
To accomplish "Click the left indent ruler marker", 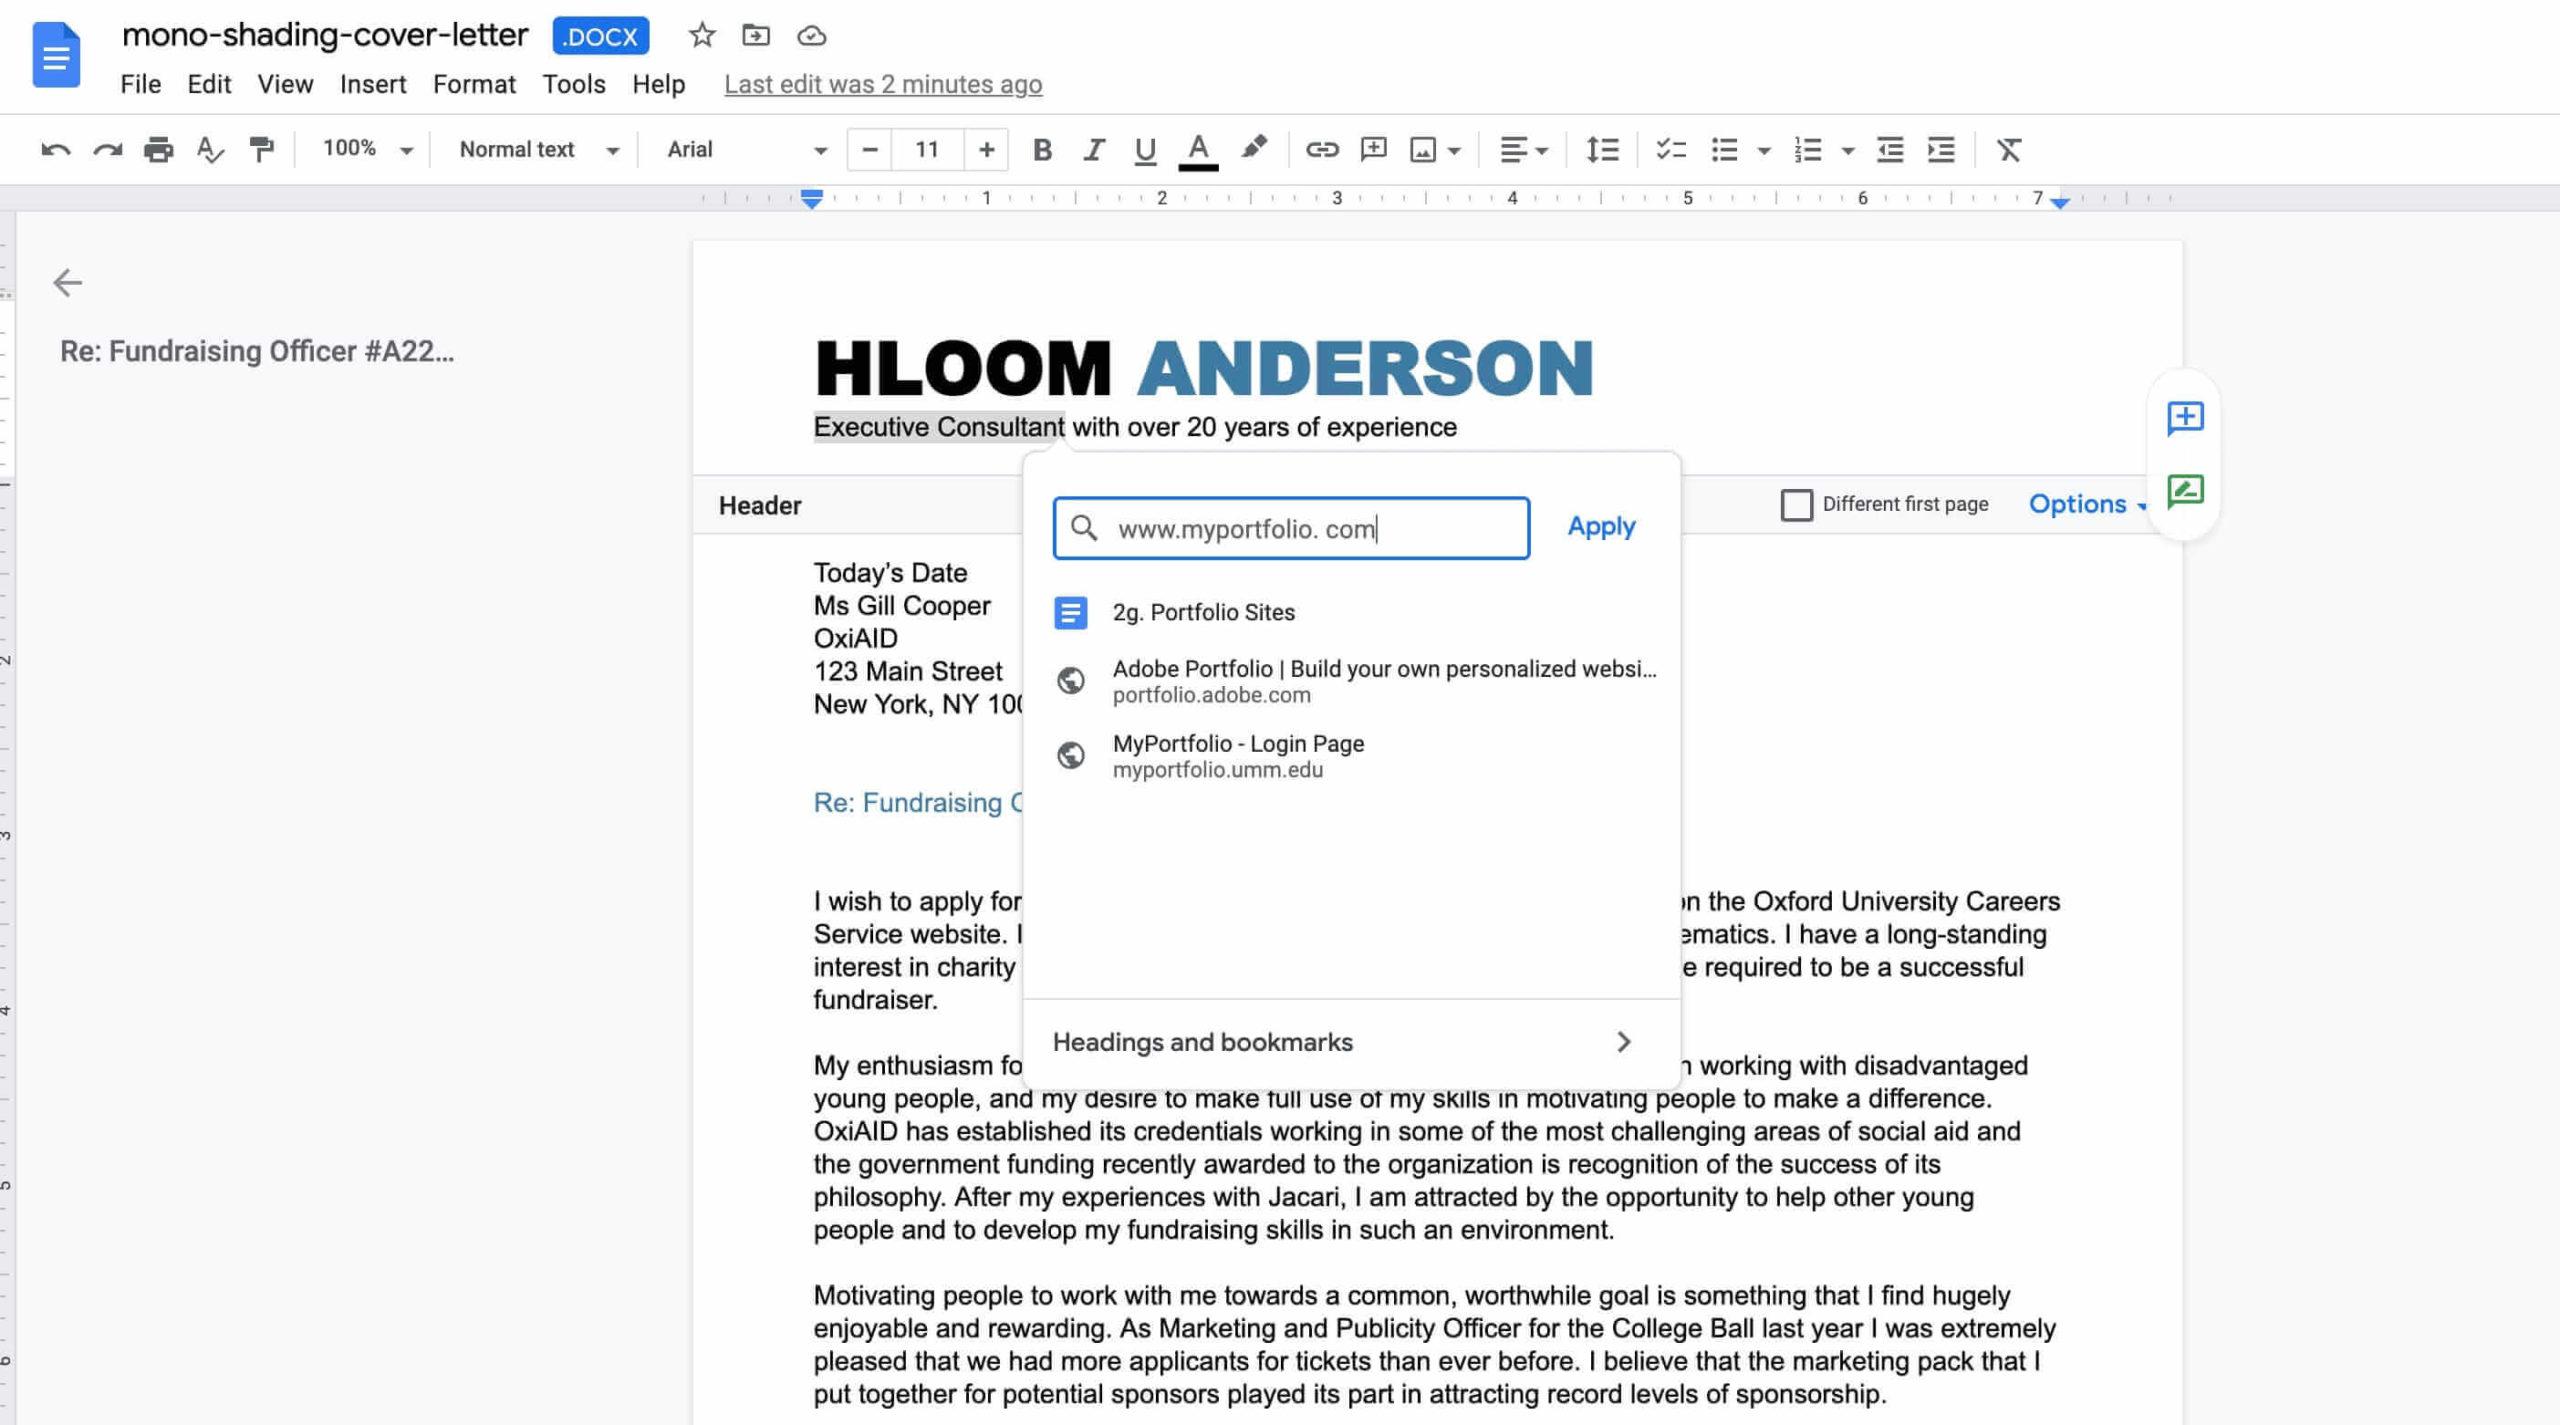I will [812, 198].
